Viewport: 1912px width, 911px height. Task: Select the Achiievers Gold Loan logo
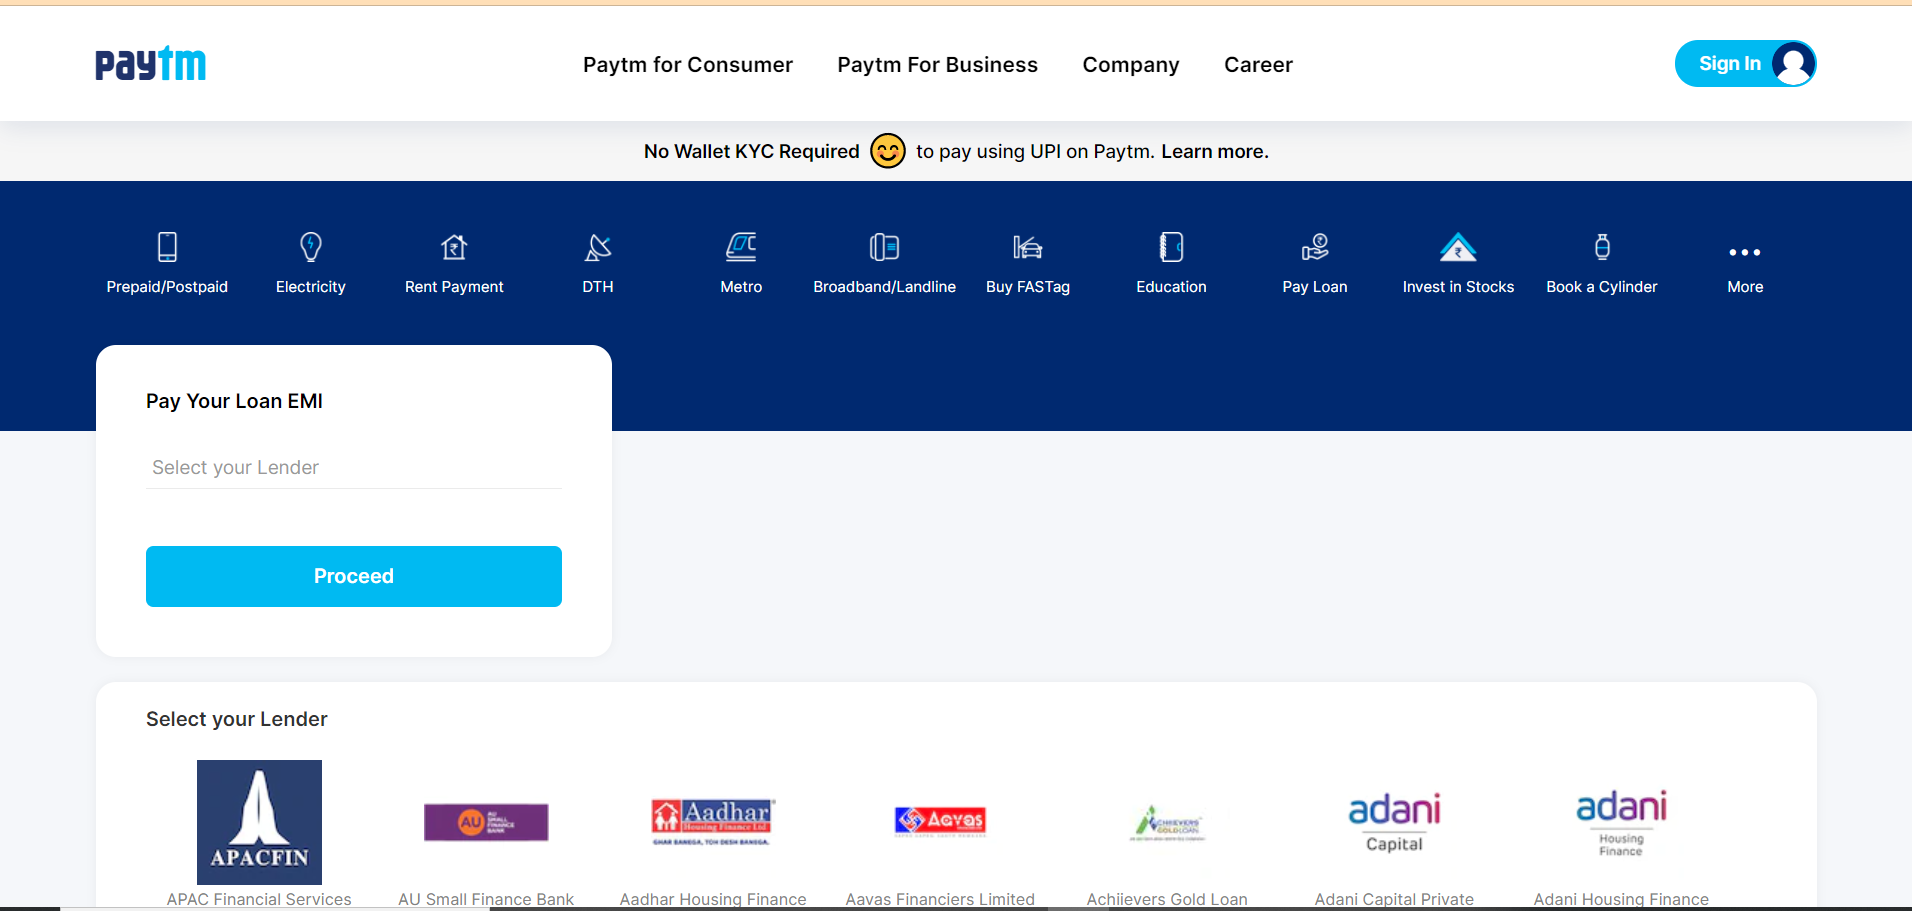click(x=1167, y=823)
